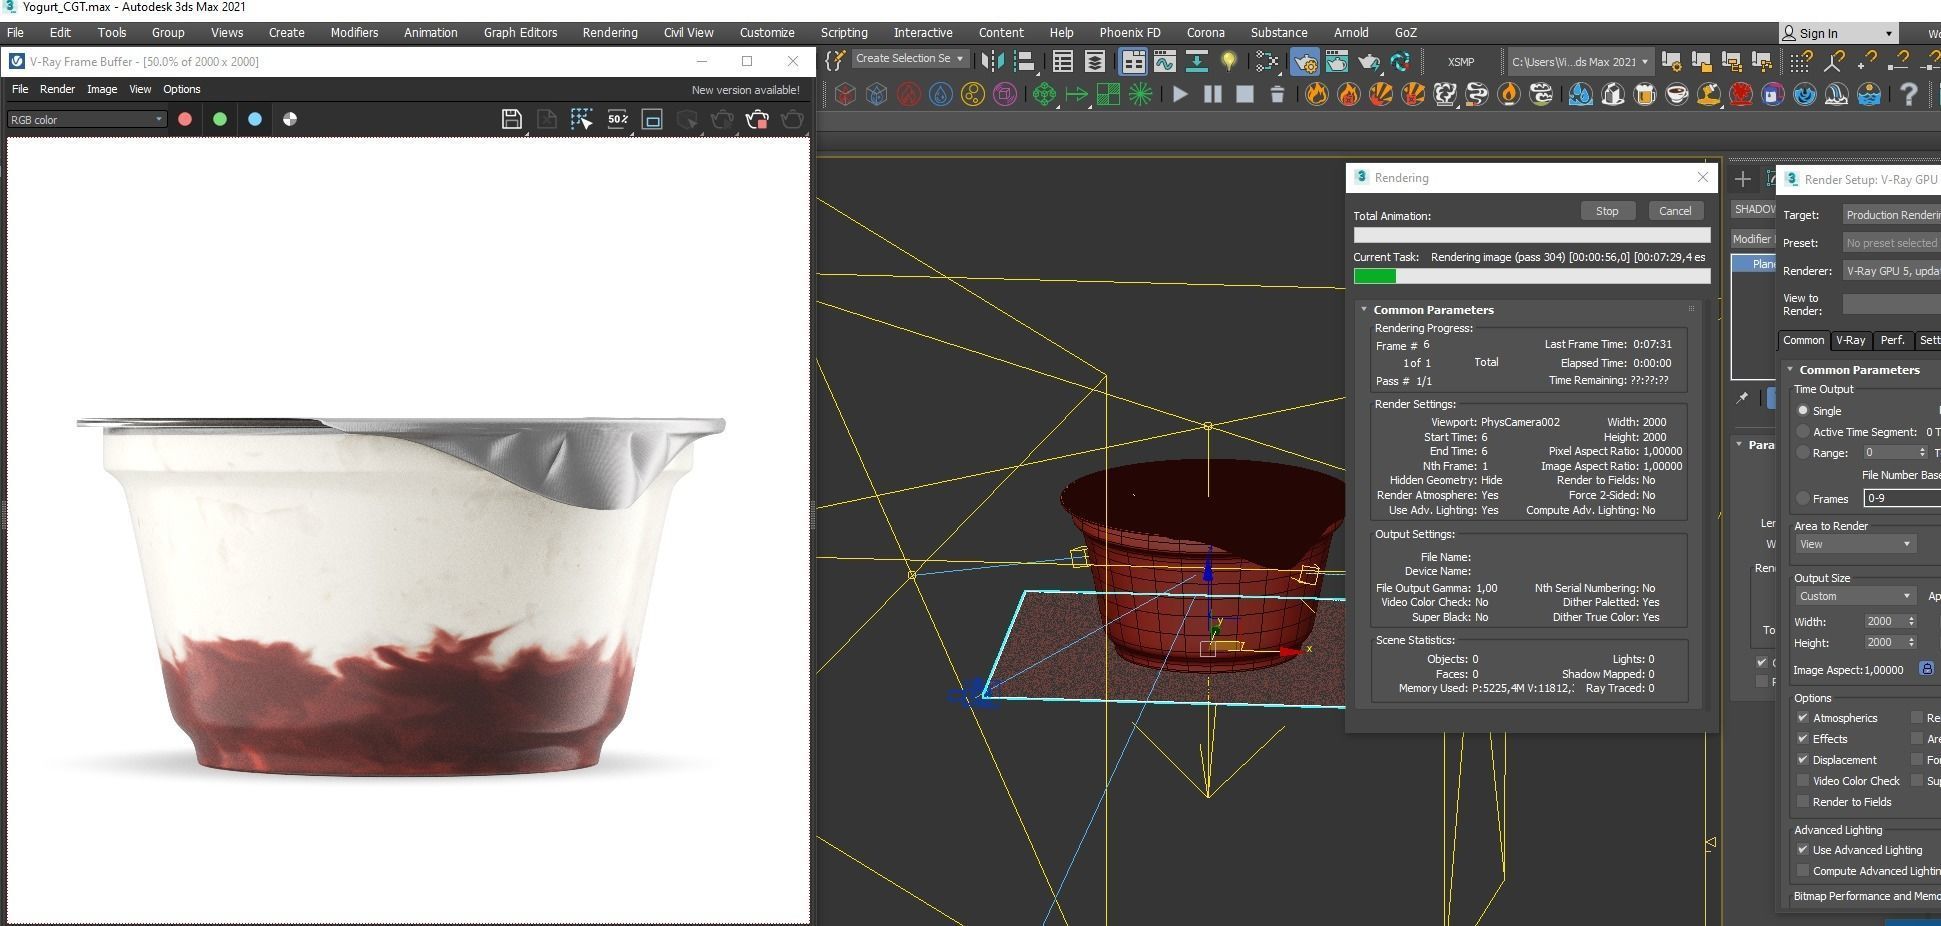Enable the blue channel view
Image resolution: width=1941 pixels, height=926 pixels.
255,119
